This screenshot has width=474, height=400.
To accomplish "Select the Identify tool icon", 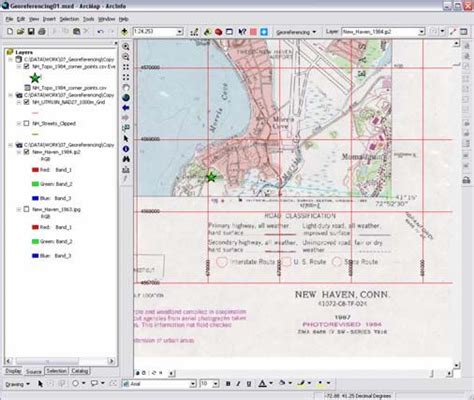I will click(x=126, y=149).
